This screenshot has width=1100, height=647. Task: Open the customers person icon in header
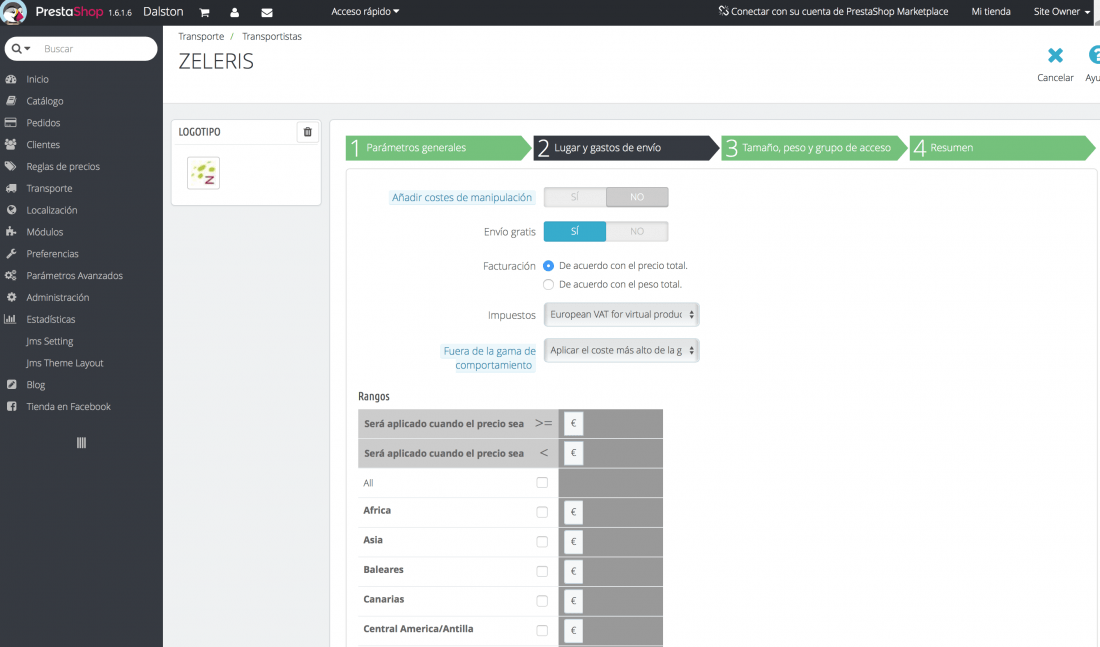234,13
